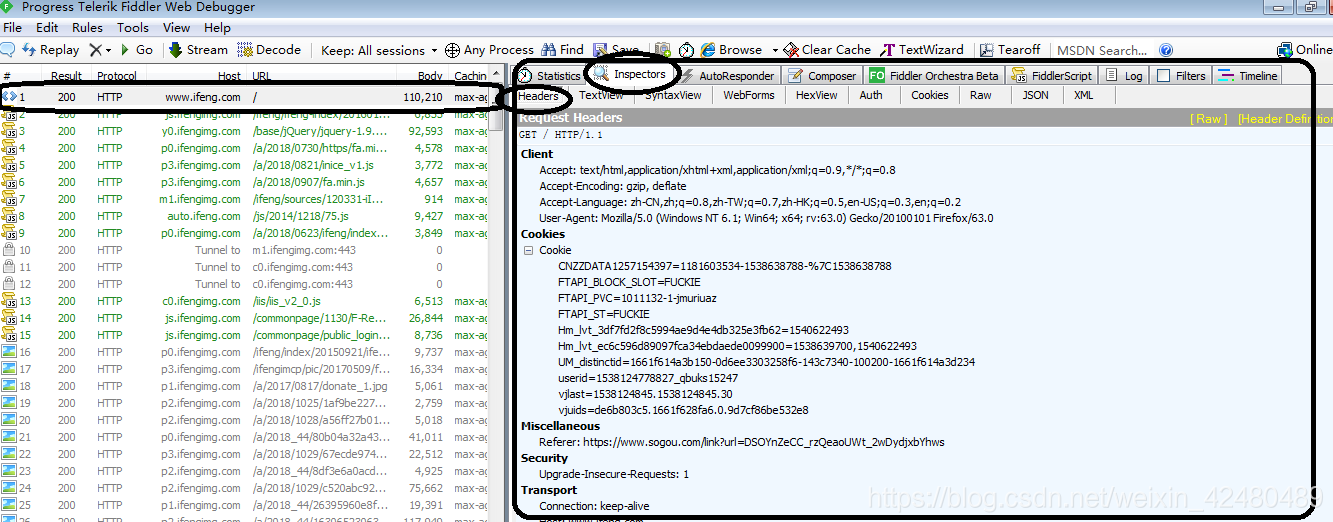This screenshot has width=1333, height=522.
Task: Open the Fiddler Orchestra Beta tab
Action: 934,76
